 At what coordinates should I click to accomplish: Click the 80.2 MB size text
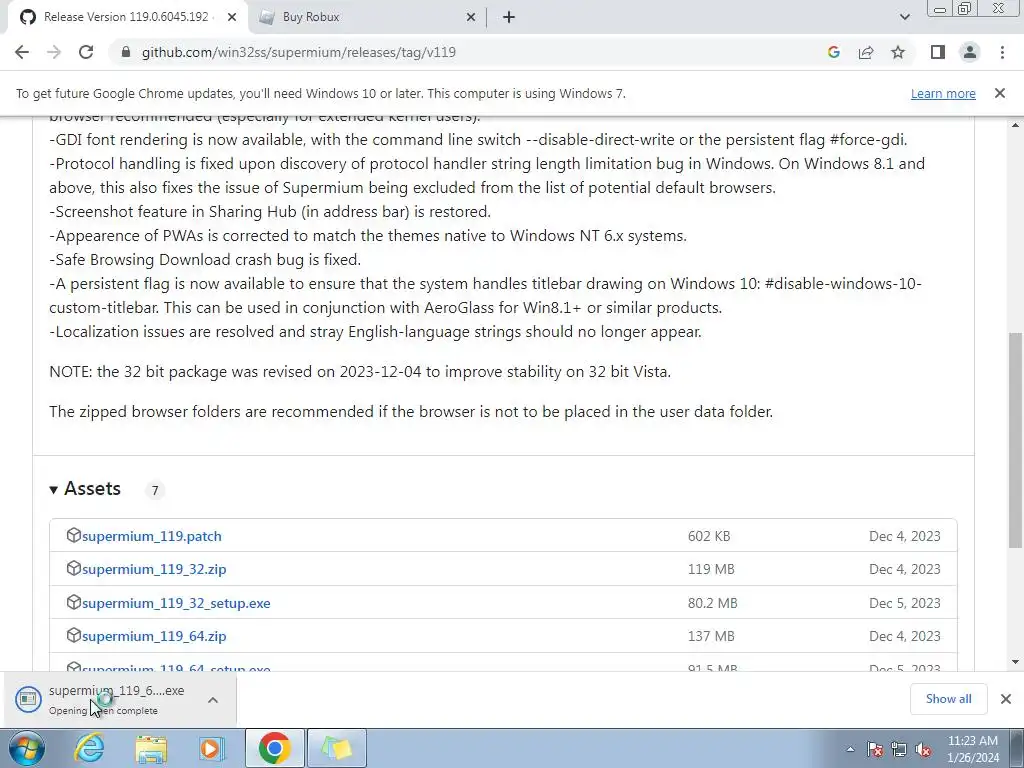tap(712, 603)
